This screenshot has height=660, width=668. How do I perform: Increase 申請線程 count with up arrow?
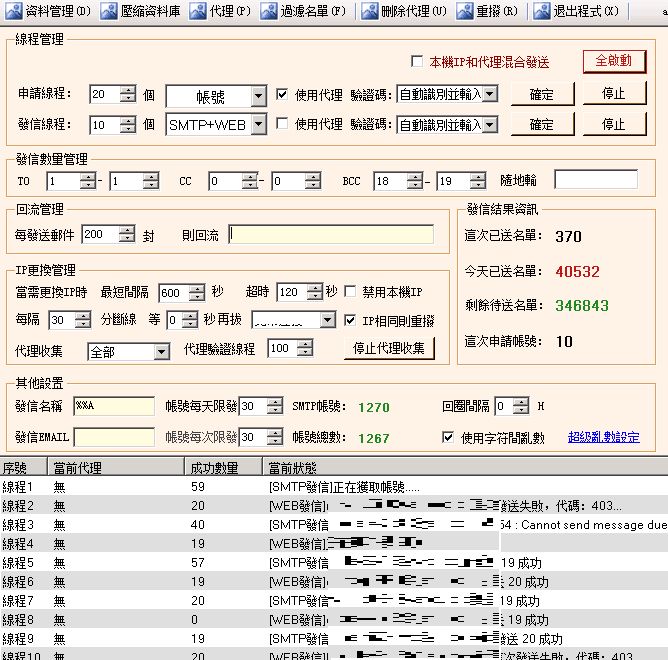pyautogui.click(x=128, y=90)
